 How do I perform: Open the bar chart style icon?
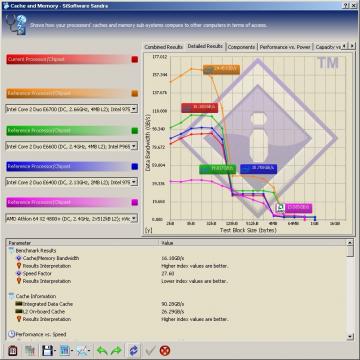(65, 350)
